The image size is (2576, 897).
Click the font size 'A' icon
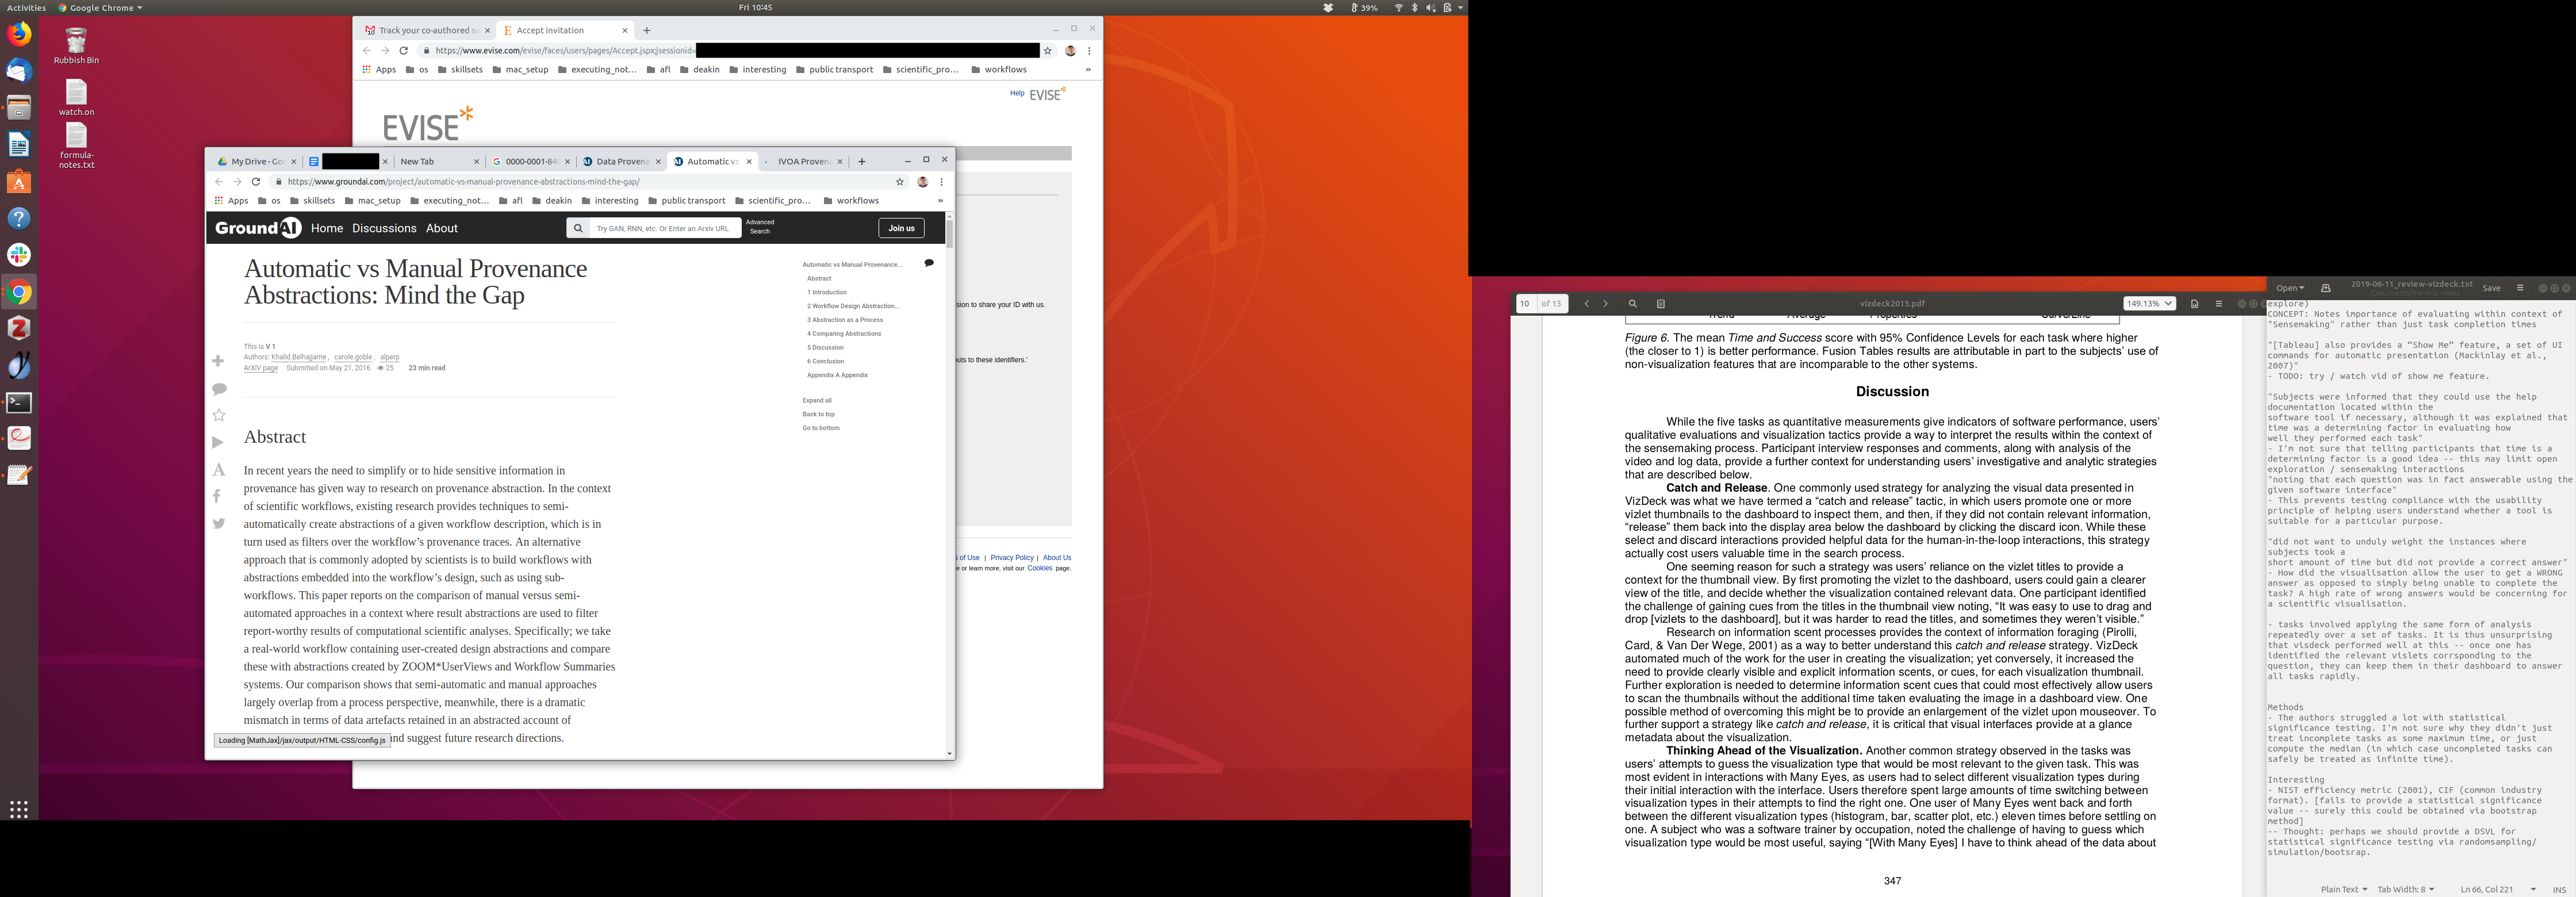tap(219, 470)
